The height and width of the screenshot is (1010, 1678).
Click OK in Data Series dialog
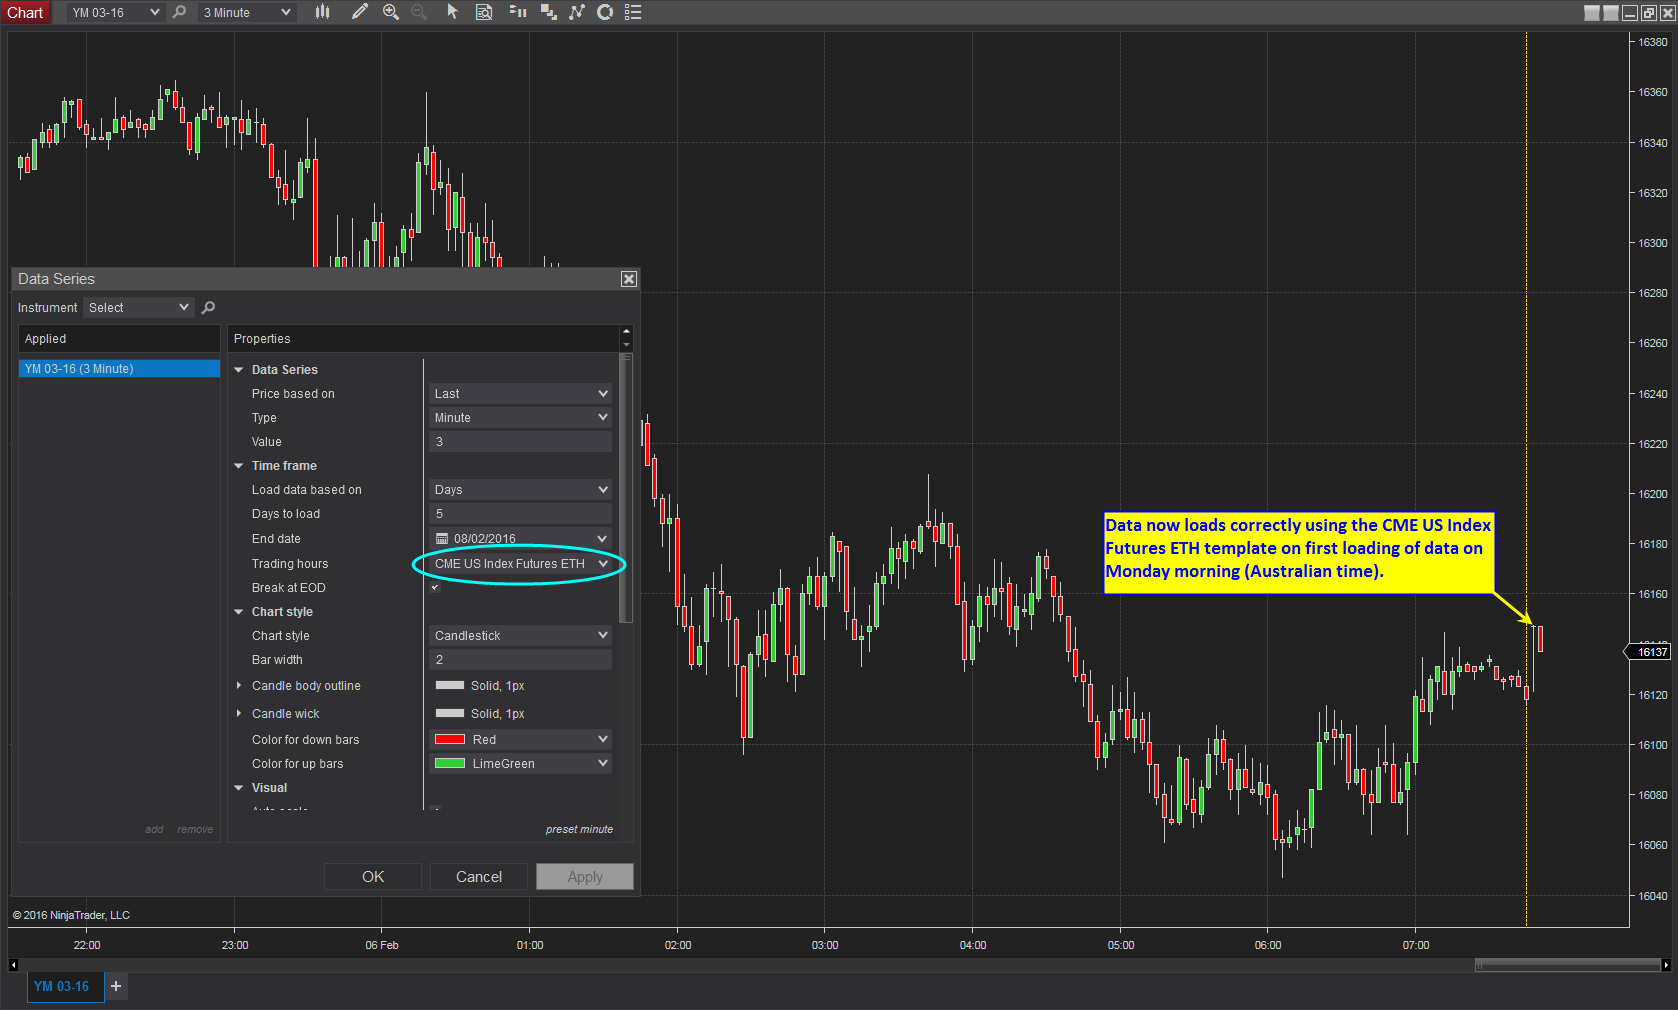tap(373, 877)
